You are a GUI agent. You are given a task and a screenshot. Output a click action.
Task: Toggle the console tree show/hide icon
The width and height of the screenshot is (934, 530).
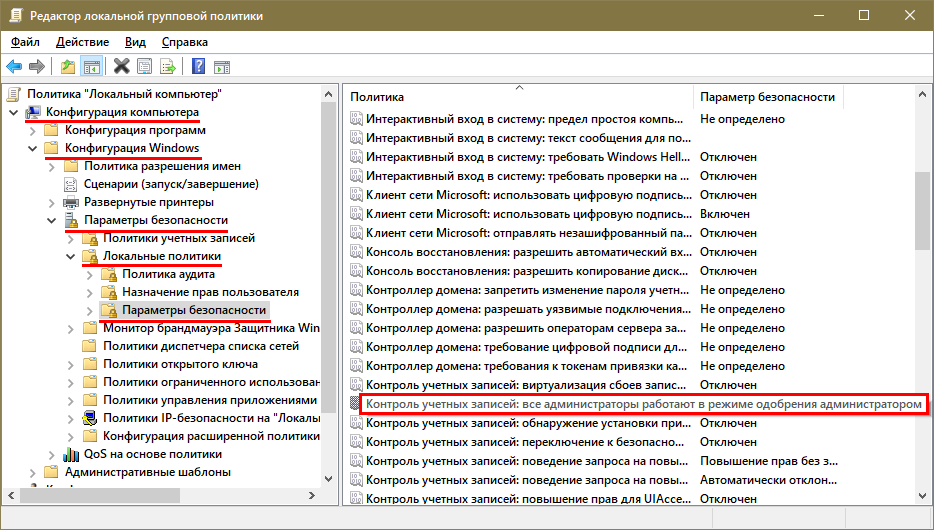point(91,67)
